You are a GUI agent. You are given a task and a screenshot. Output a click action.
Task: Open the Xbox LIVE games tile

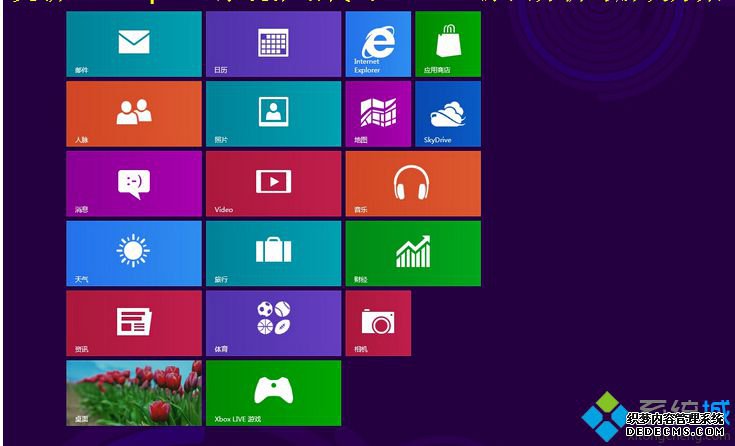click(x=274, y=393)
